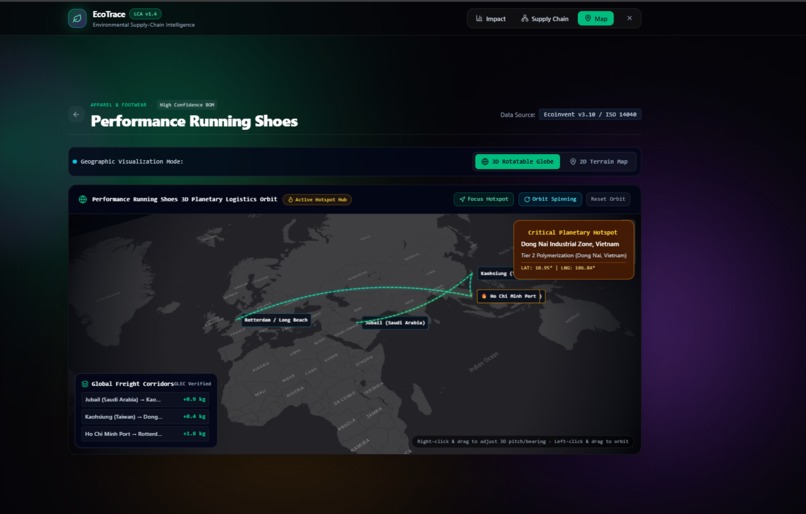Click the Kaohsiung (Taiwan) freight corridor row
This screenshot has height=514, width=806.
(145, 417)
